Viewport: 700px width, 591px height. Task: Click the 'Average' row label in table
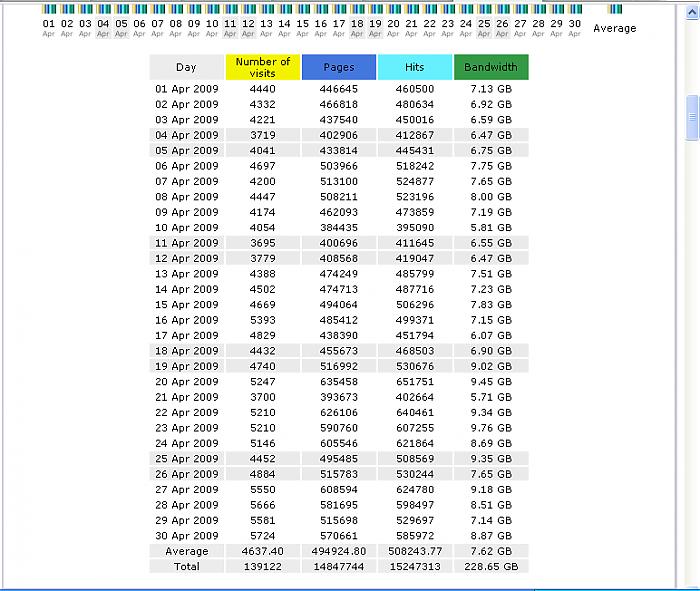click(x=187, y=551)
